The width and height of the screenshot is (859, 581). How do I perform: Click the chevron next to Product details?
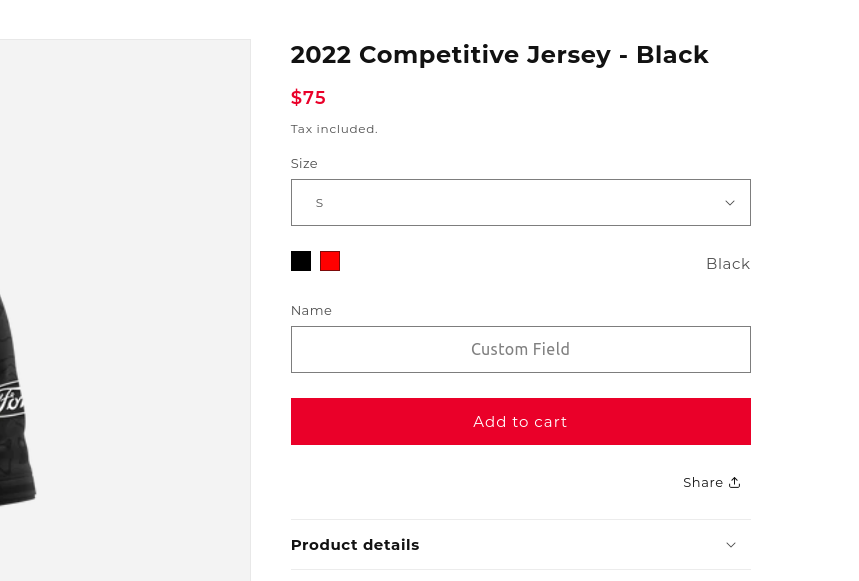[x=731, y=545]
